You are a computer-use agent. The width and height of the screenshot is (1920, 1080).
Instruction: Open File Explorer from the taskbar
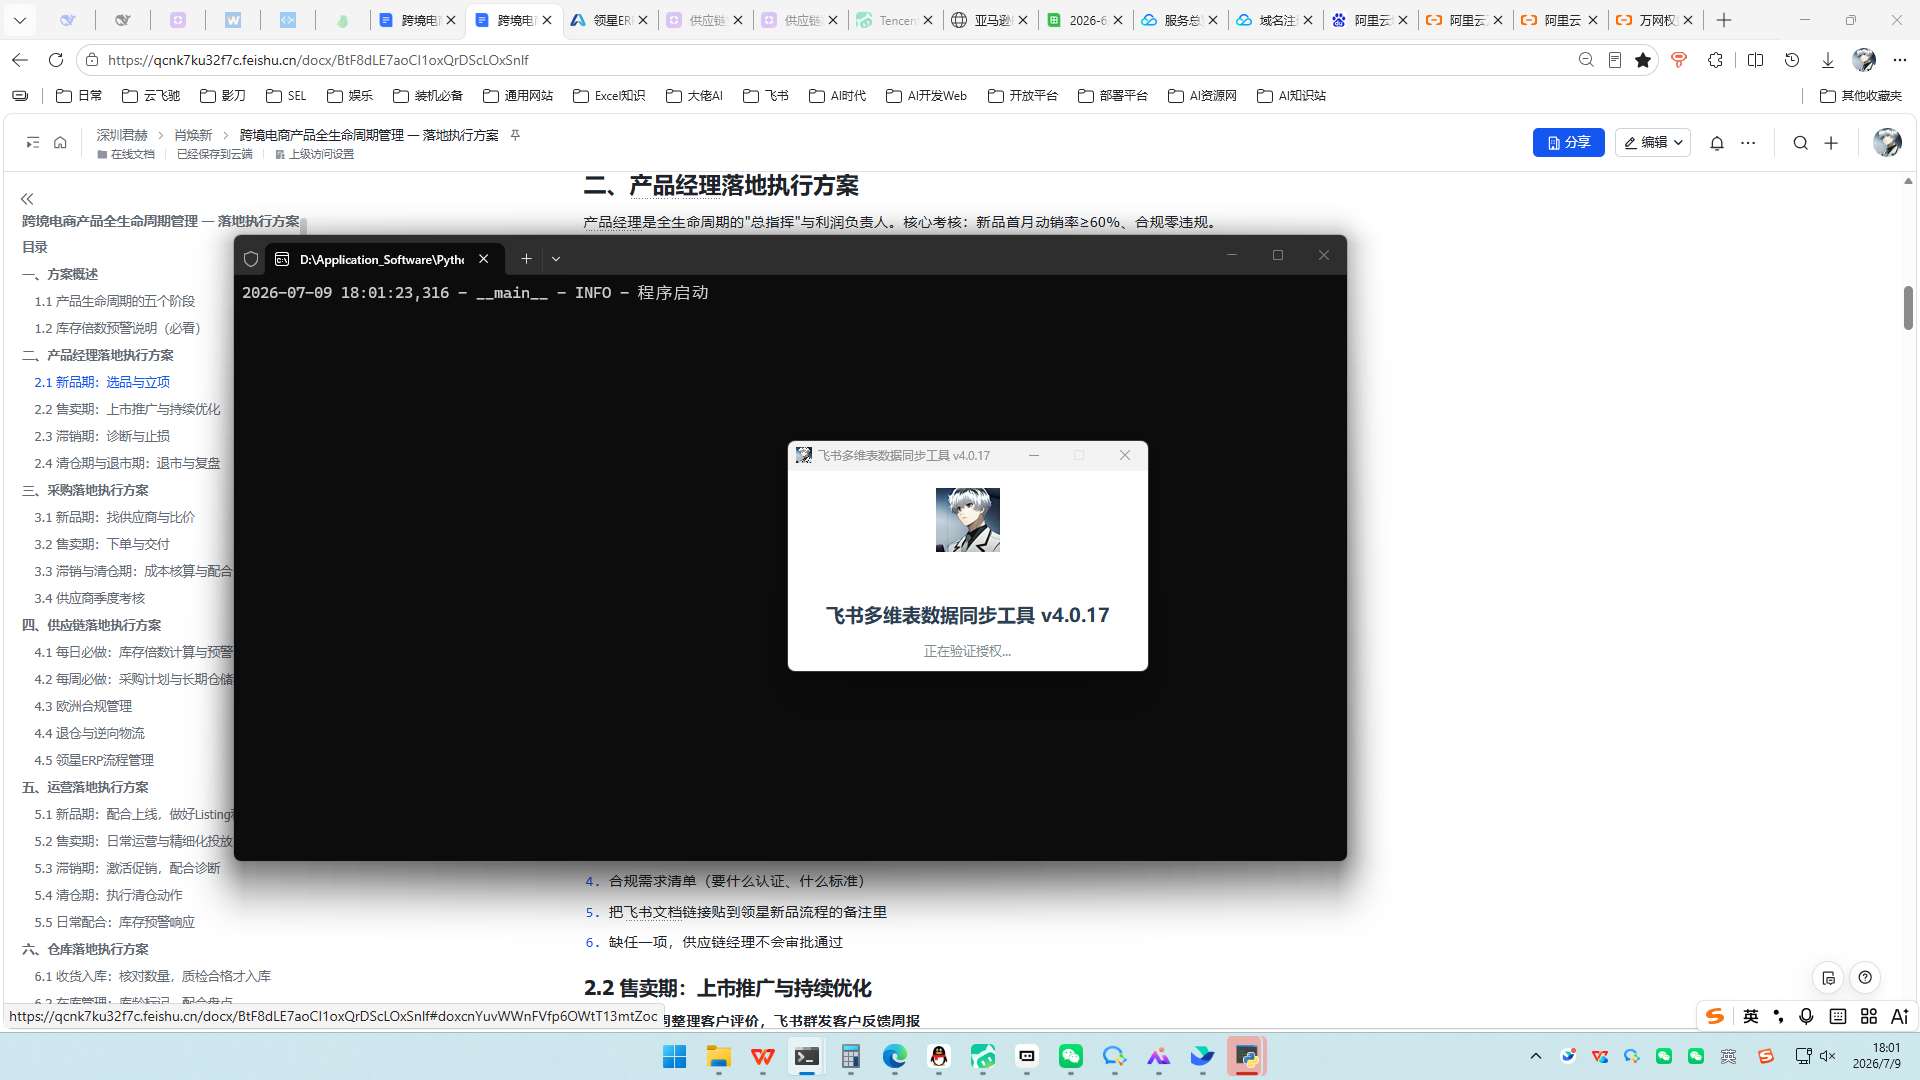[719, 1056]
